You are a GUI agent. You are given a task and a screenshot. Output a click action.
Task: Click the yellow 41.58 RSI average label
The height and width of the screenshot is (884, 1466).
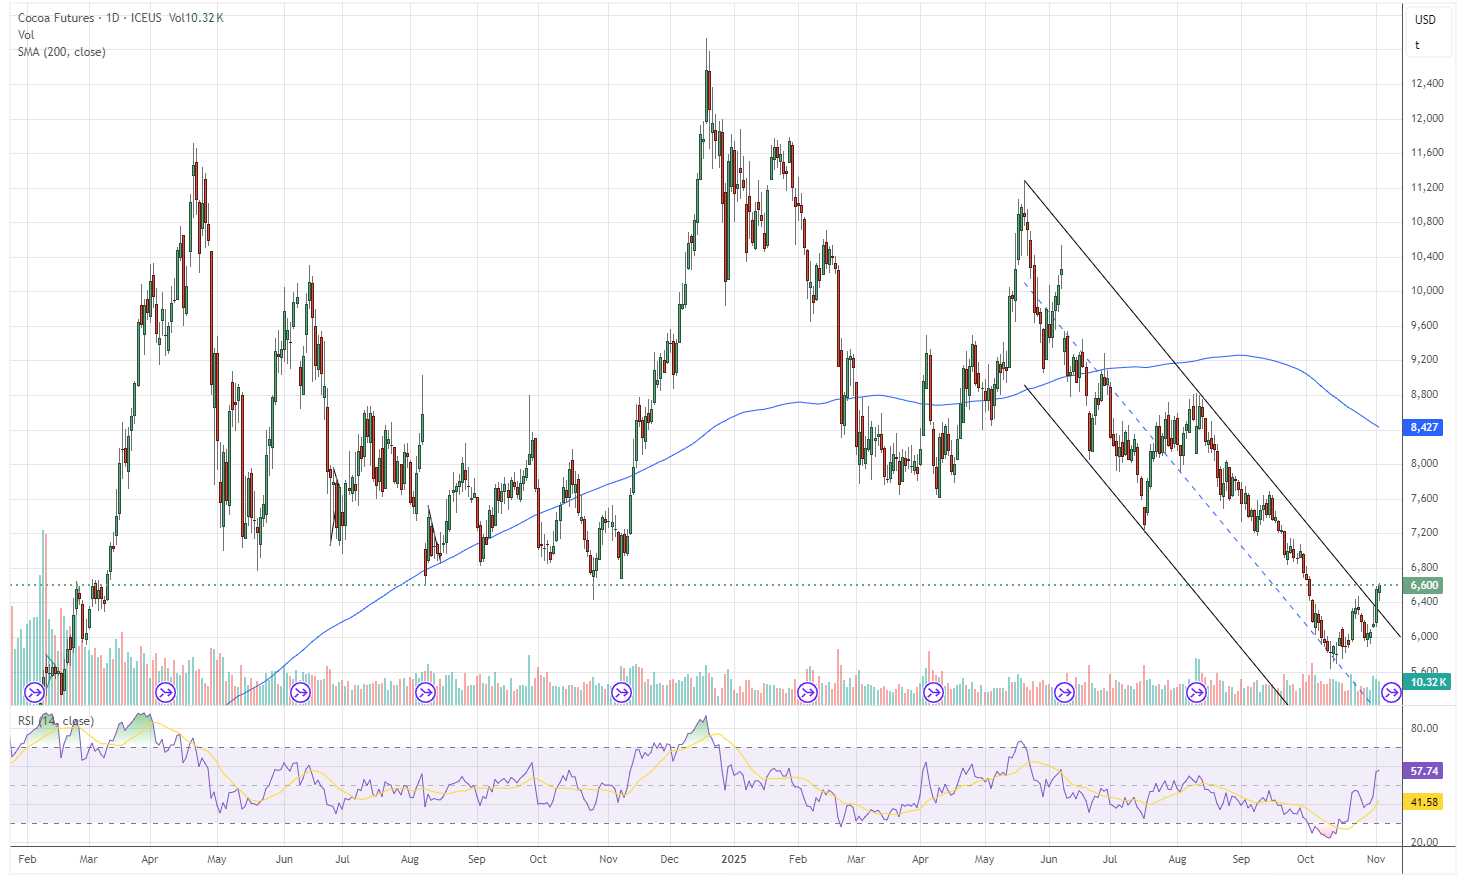(x=1424, y=802)
